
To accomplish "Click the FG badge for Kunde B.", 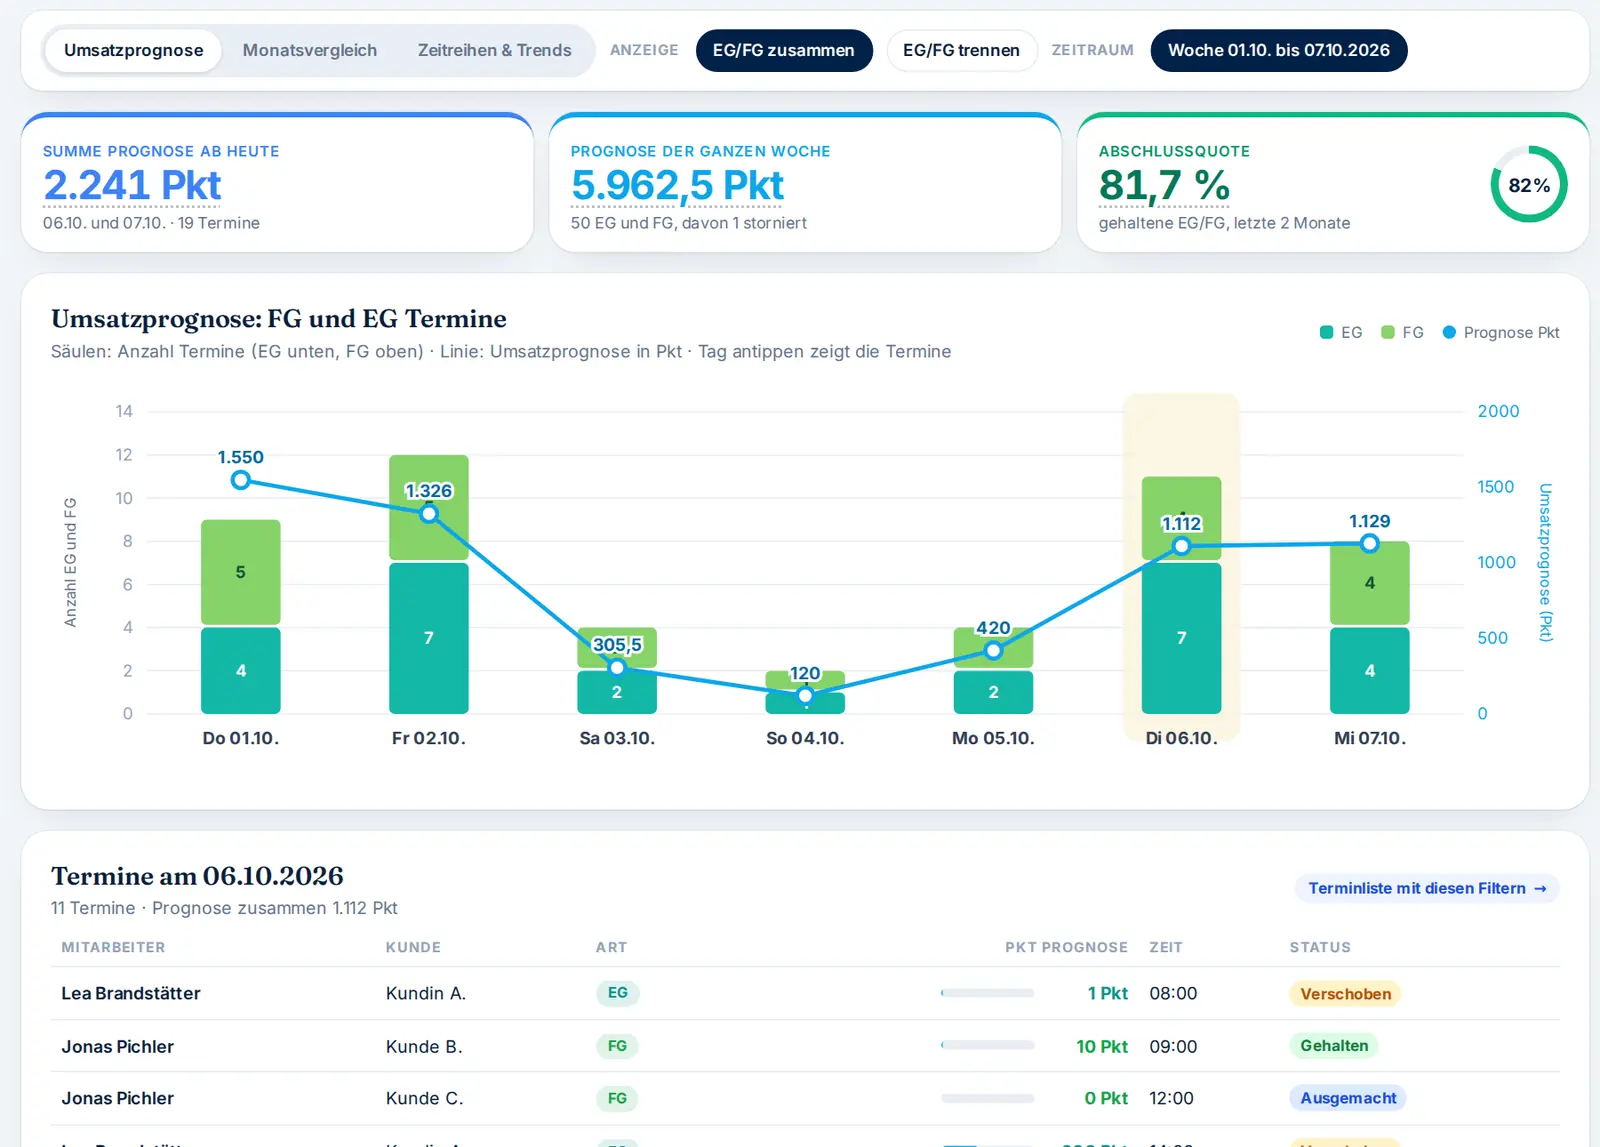I will point(617,1046).
